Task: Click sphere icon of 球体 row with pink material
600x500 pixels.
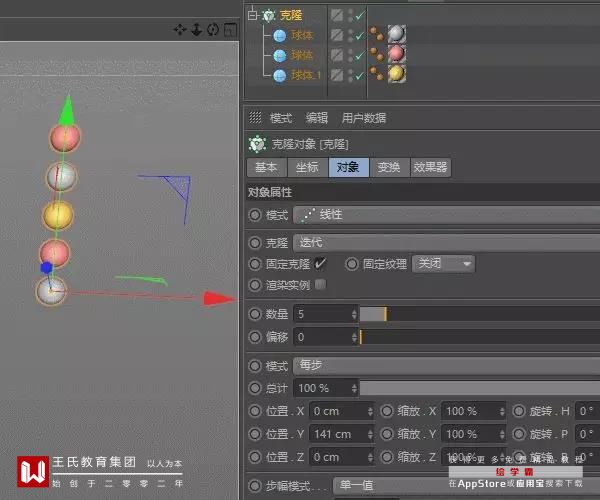Action: [280, 55]
